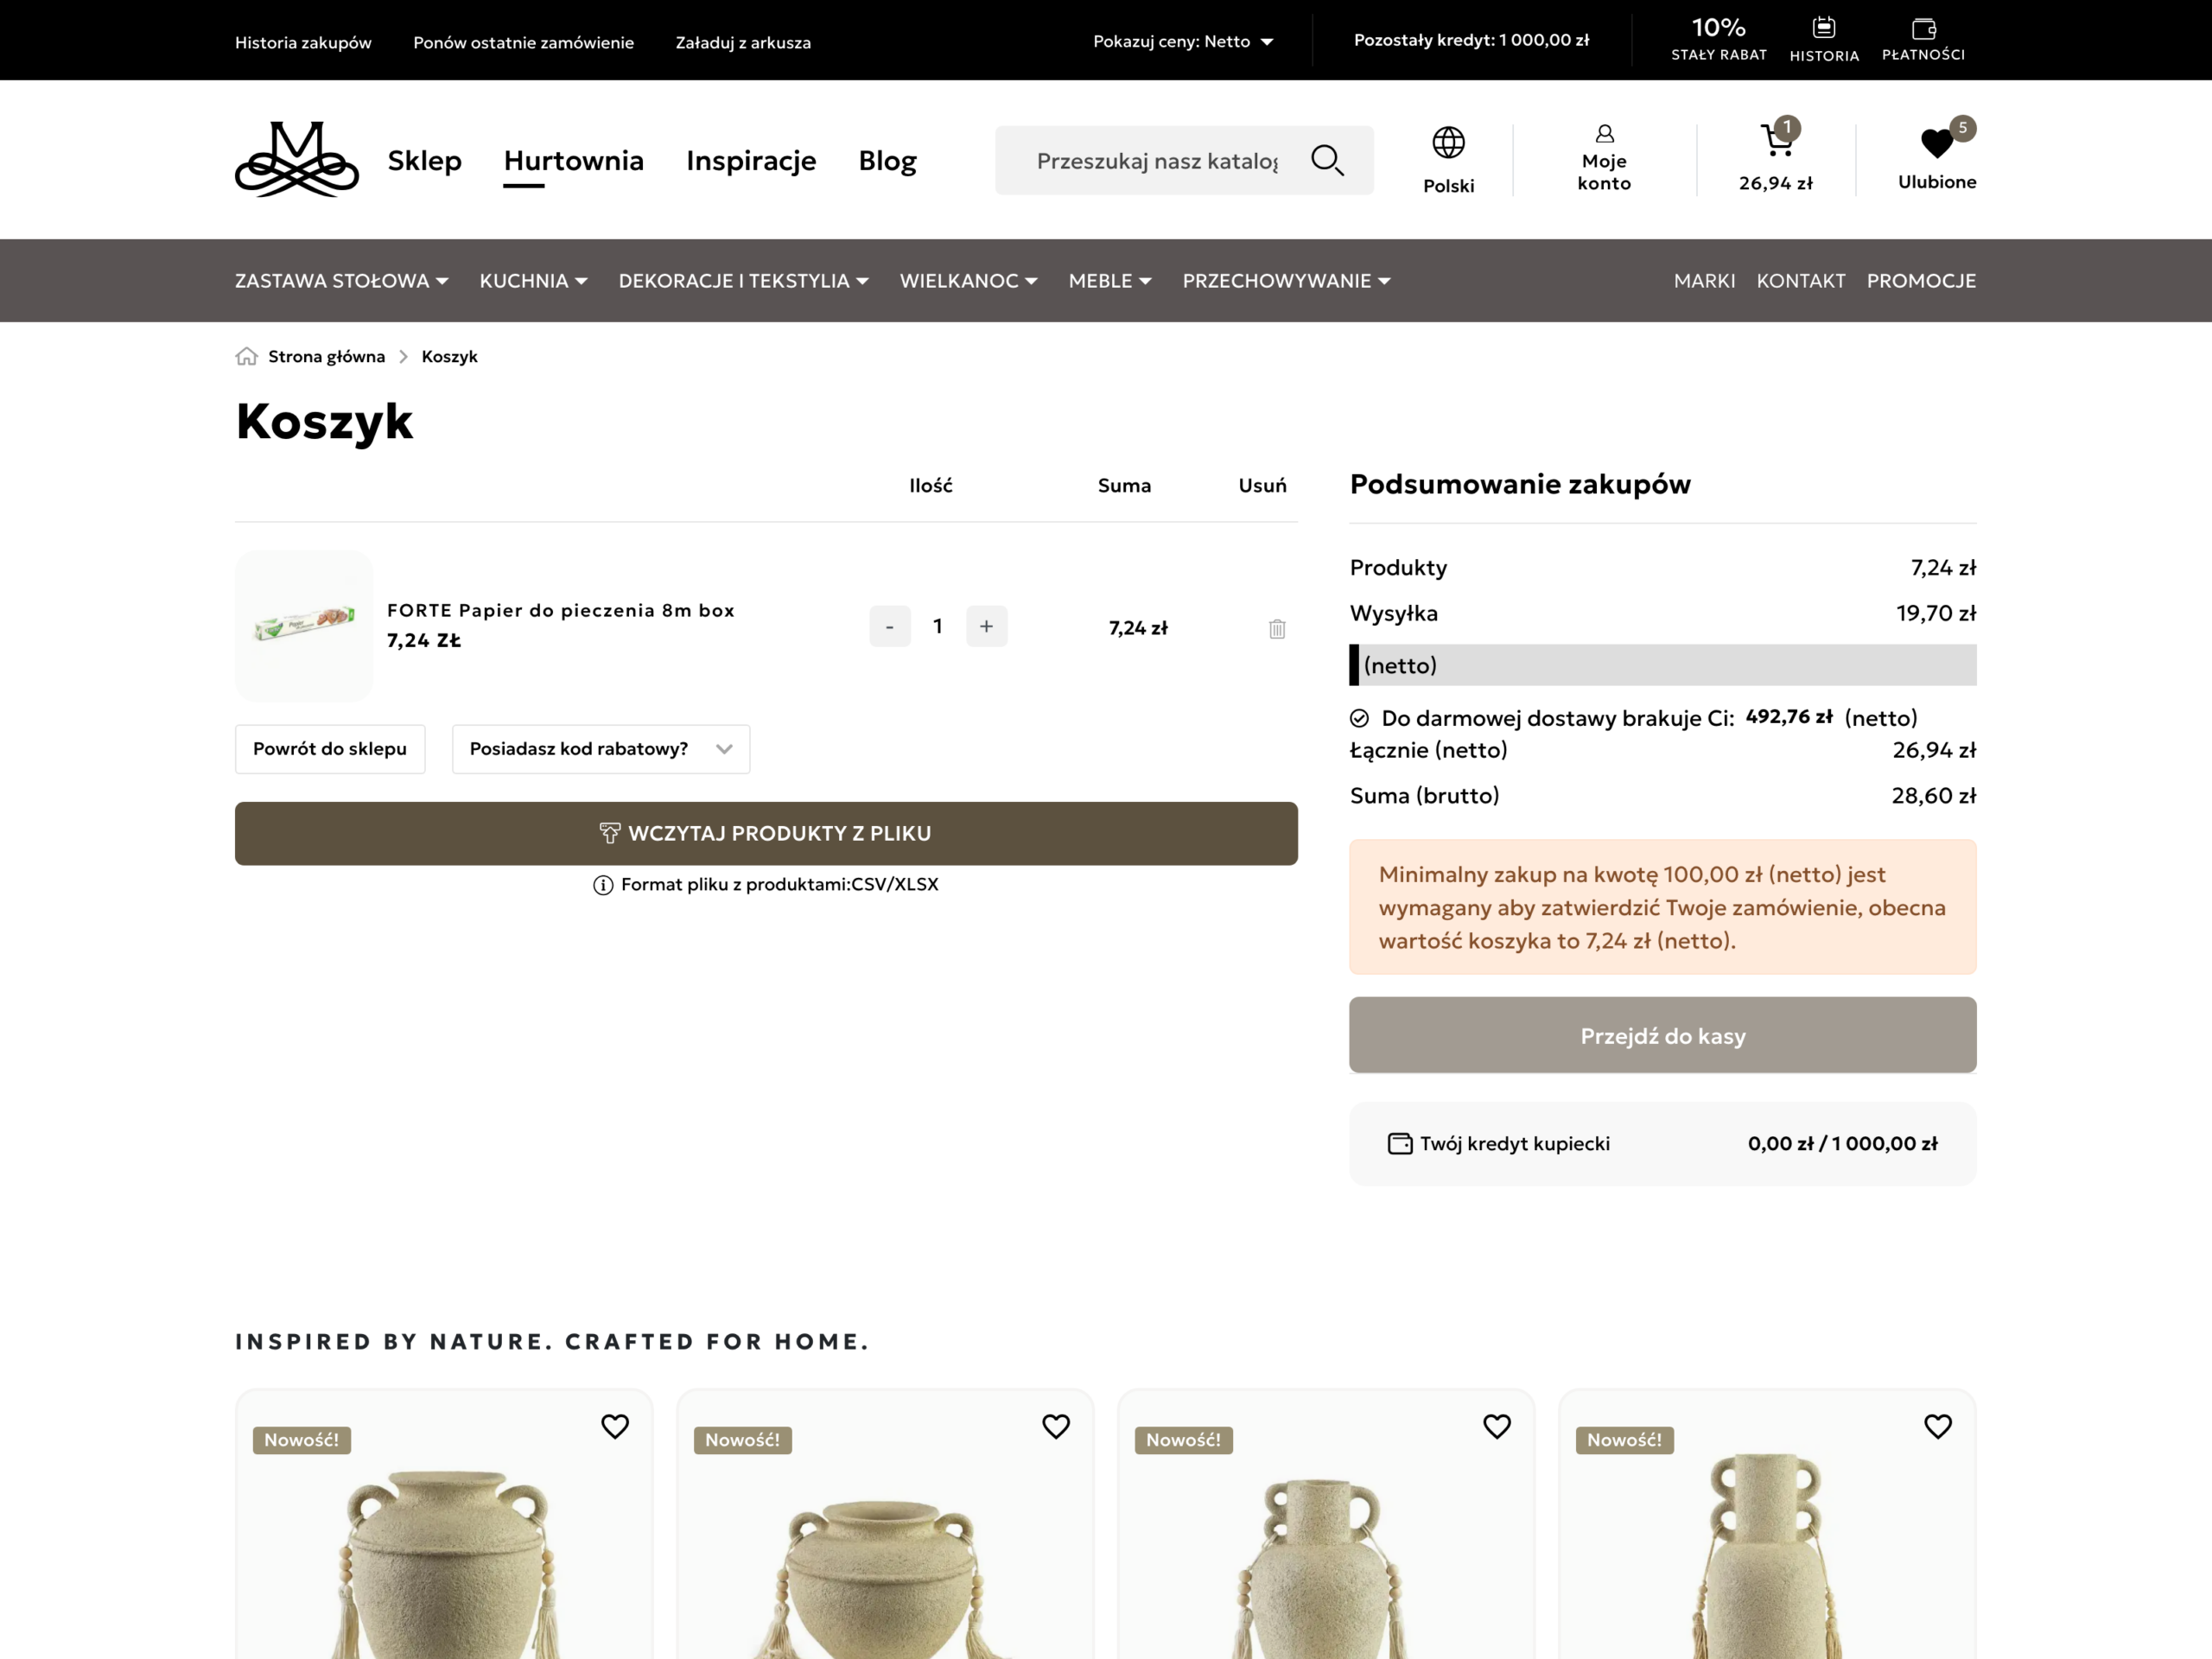Expand the ZASTAWA STOŁOWA menu
The height and width of the screenshot is (1659, 2212).
[342, 281]
